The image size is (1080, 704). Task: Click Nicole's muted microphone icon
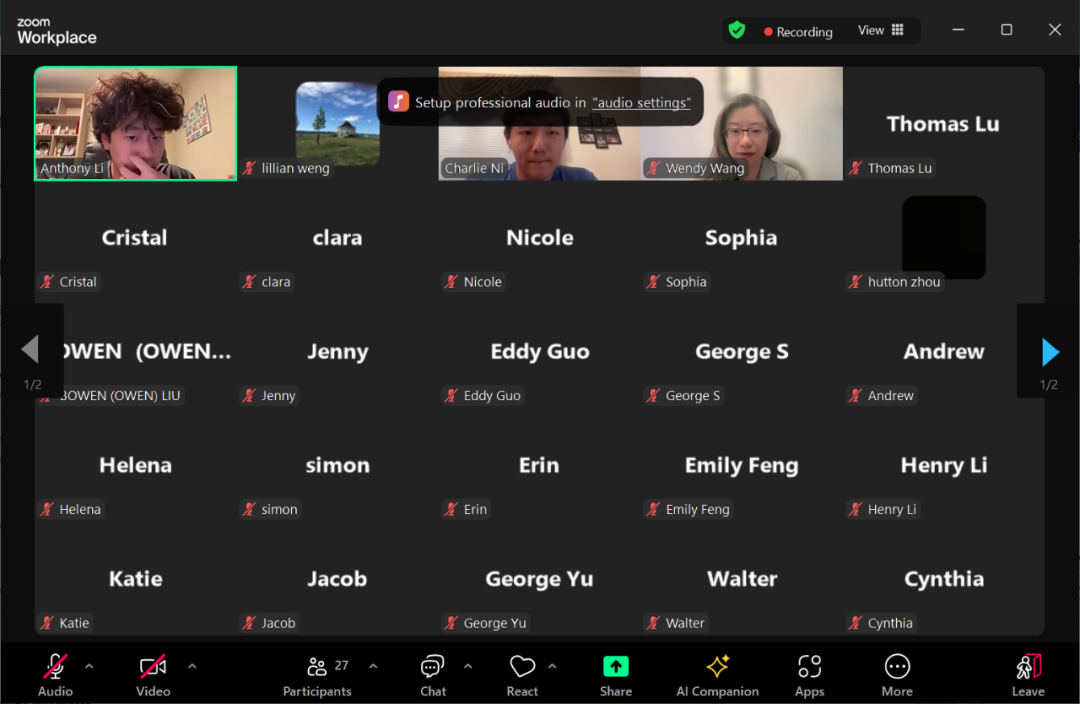451,282
